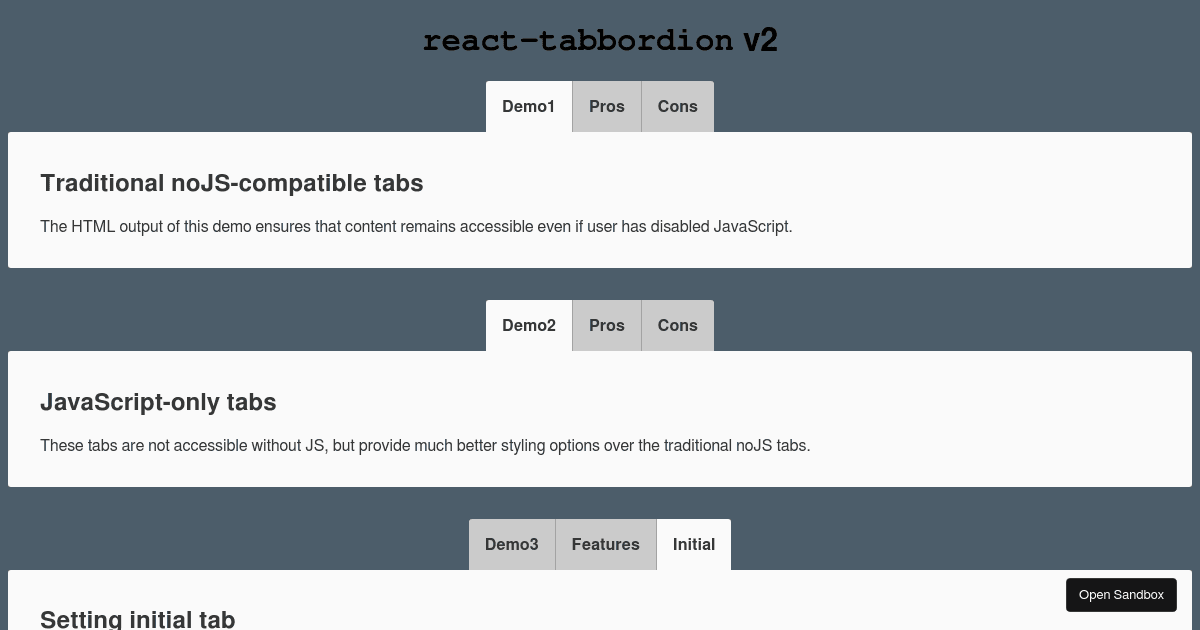The width and height of the screenshot is (1200, 630).
Task: Select the Pros tab in Demo1
Action: (x=607, y=106)
